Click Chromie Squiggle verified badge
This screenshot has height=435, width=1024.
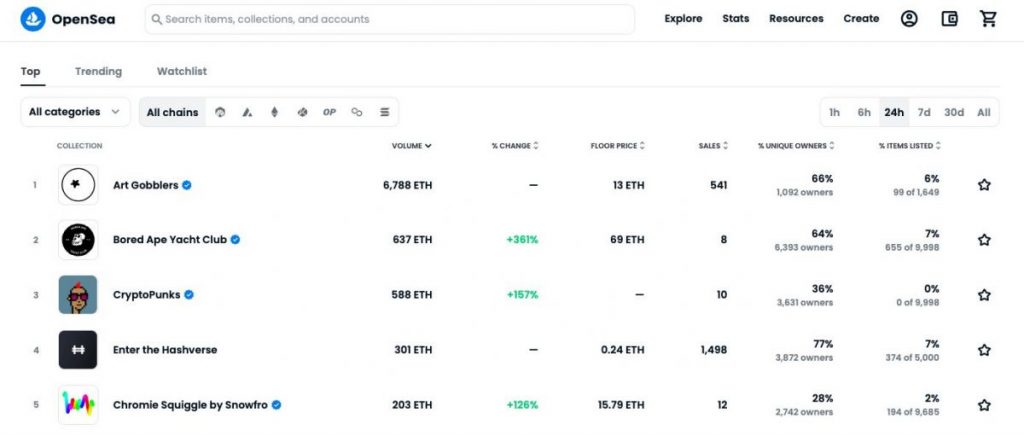(276, 405)
